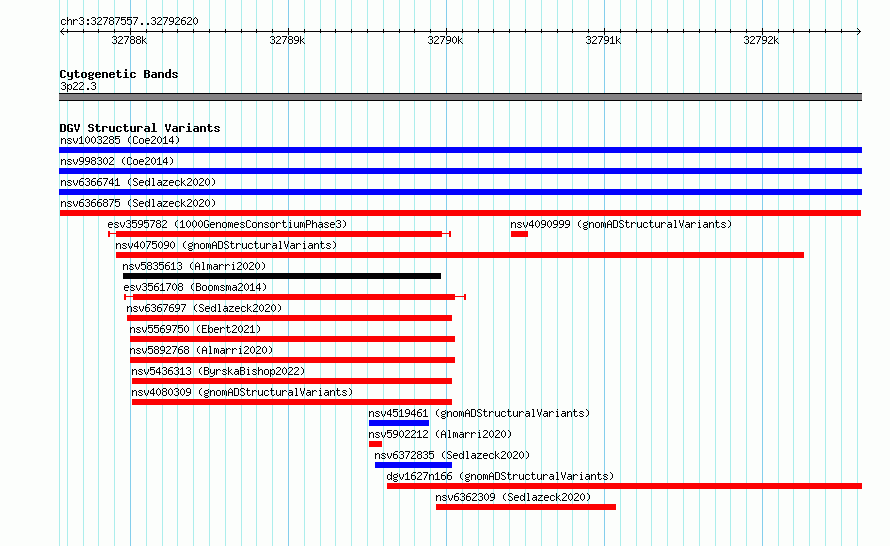Select the red bar of nsv5569750
The width and height of the screenshot is (890, 546).
click(292, 339)
